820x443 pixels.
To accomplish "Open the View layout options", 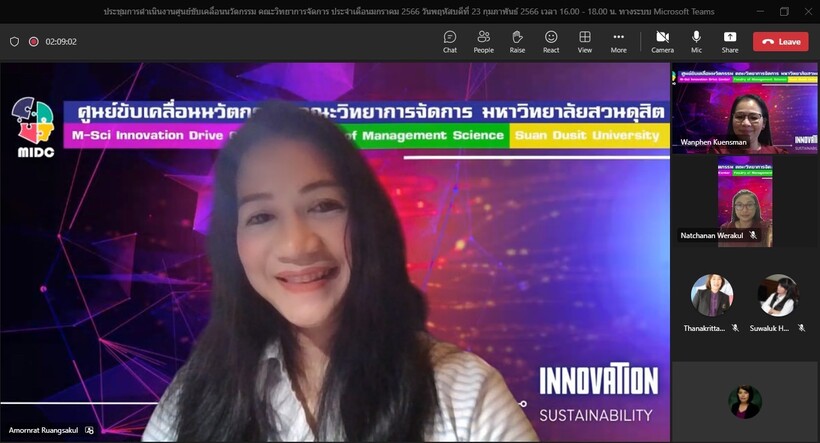I will [584, 41].
